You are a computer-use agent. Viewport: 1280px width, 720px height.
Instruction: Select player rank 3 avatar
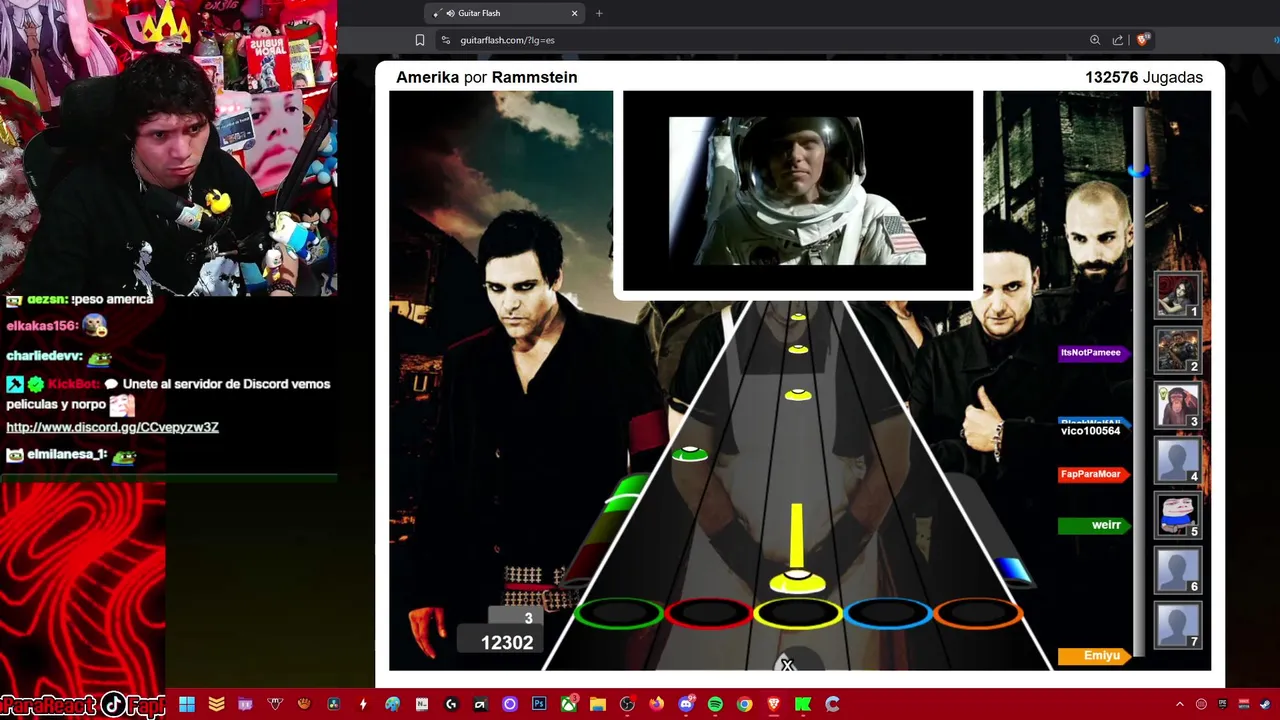tap(1178, 405)
